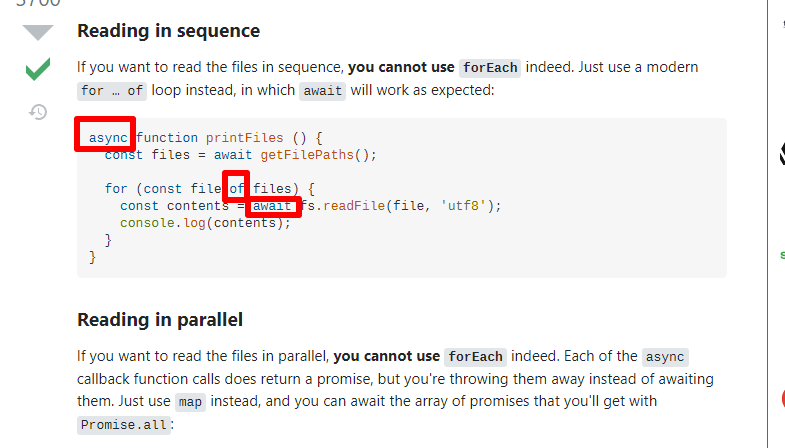
Task: Click the inline 'Promise.all' code snippet
Action: coord(124,425)
